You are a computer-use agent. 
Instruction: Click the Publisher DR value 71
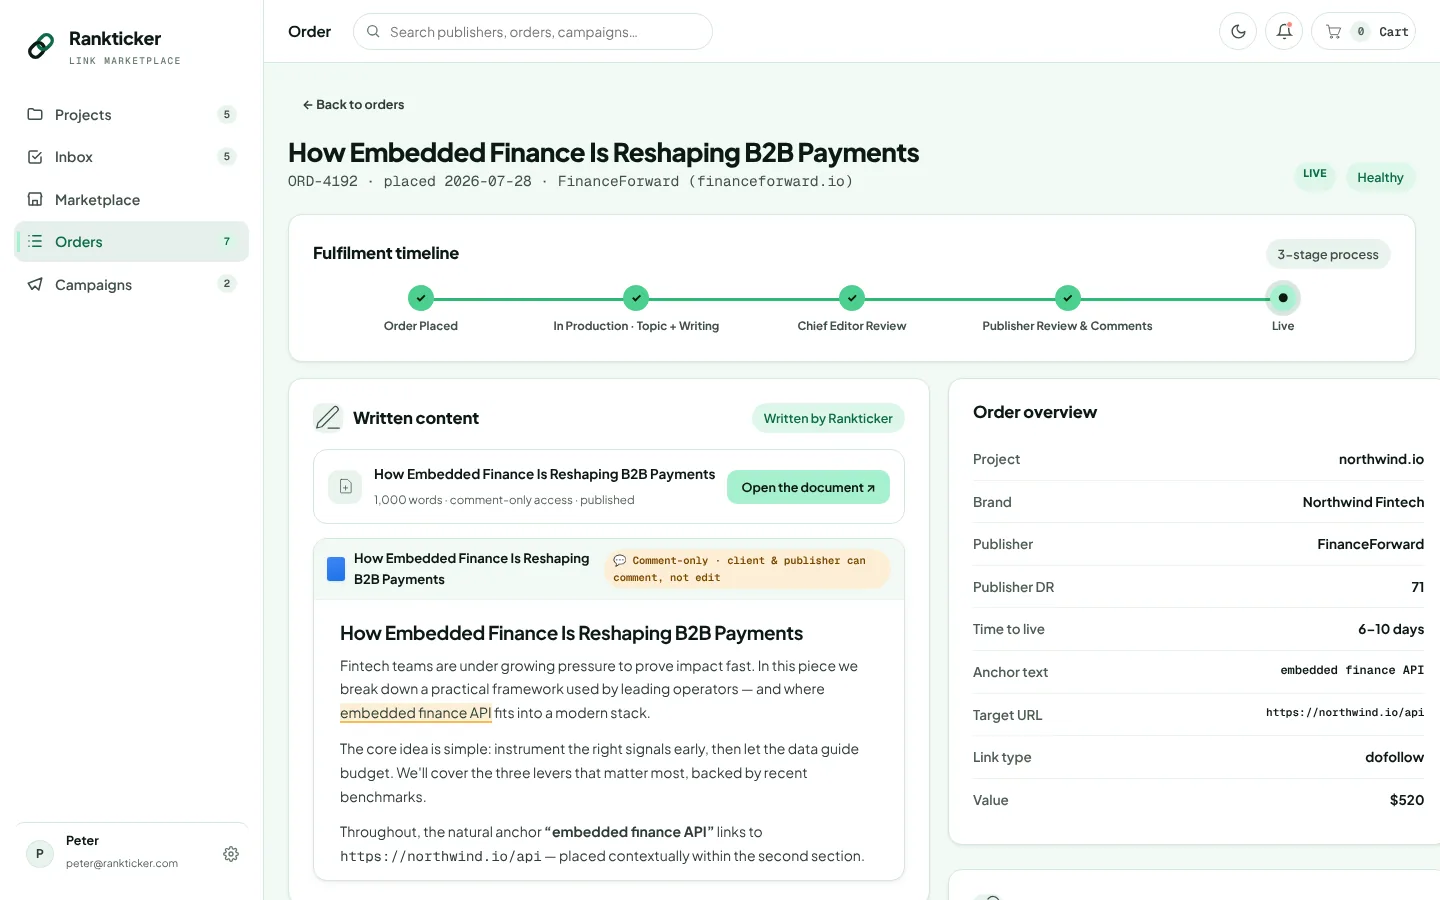(1417, 587)
